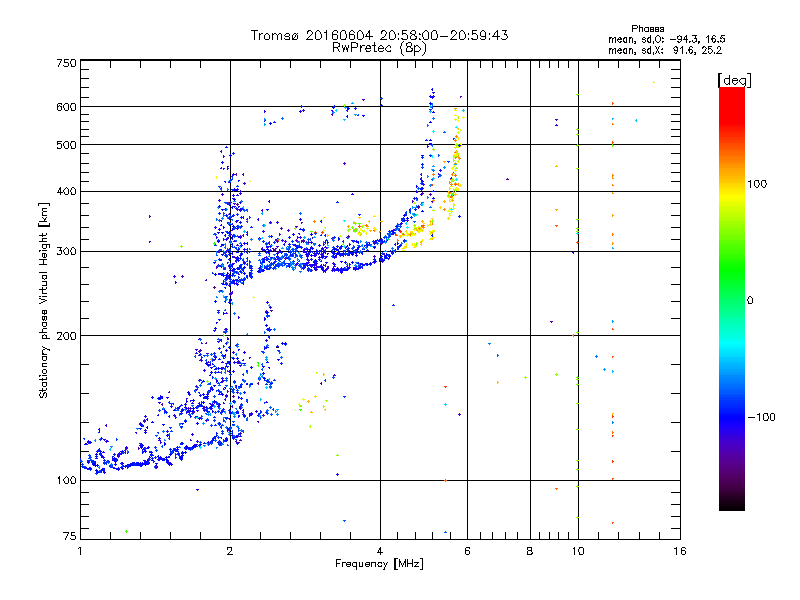Click the "Frequency [MHz]" axis title
The height and width of the screenshot is (600, 800).
pos(379,564)
